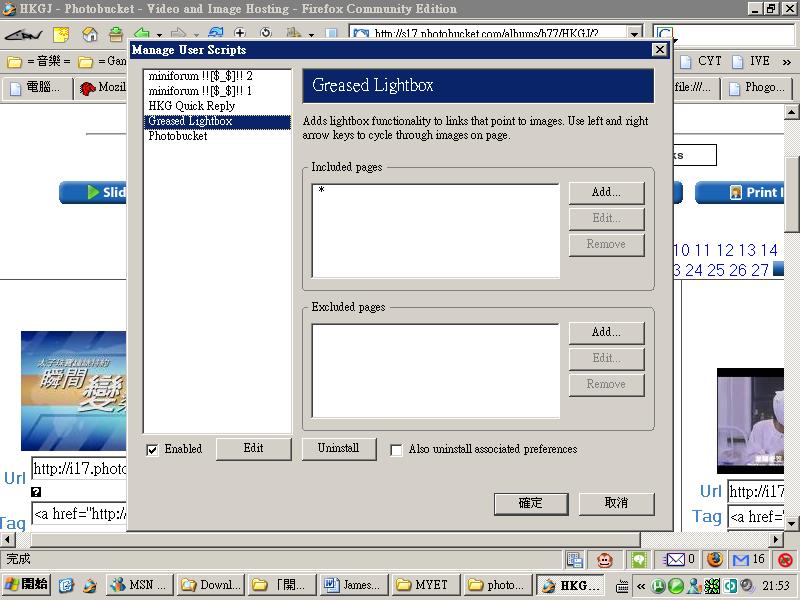Open the Forward history dropdown arrow
Image resolution: width=800 pixels, height=600 pixels.
[195, 35]
